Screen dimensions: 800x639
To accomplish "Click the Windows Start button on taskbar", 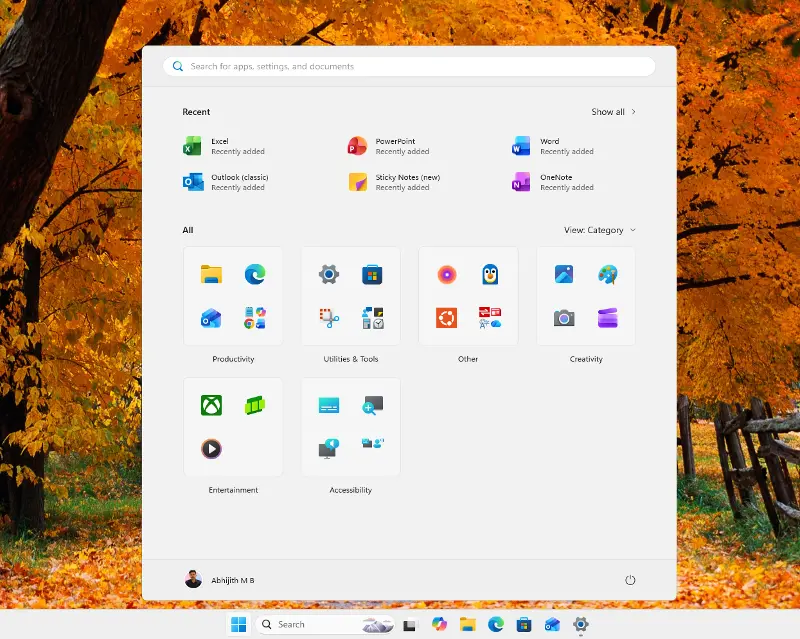I will (x=238, y=624).
